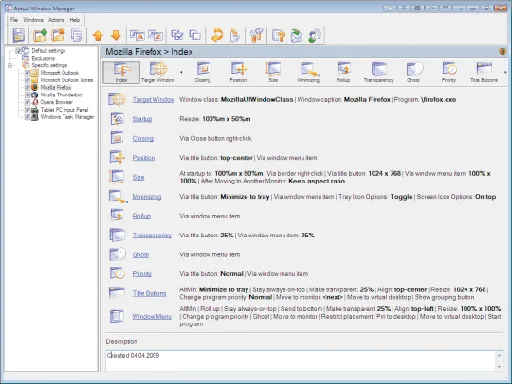Select Exclusions in the settings tree
This screenshot has height=384, width=512.
coord(43,58)
